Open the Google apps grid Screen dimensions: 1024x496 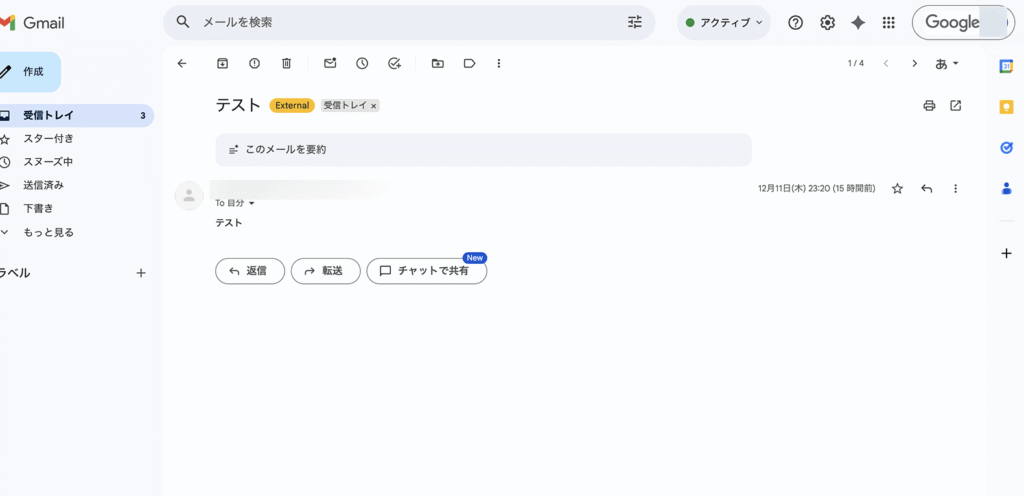coord(888,23)
